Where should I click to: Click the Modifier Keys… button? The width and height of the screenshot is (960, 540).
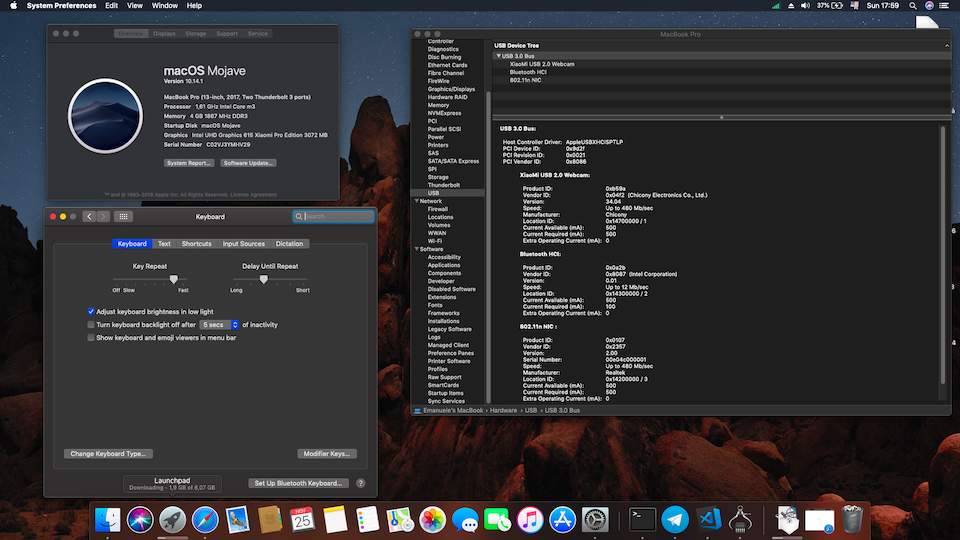326,454
